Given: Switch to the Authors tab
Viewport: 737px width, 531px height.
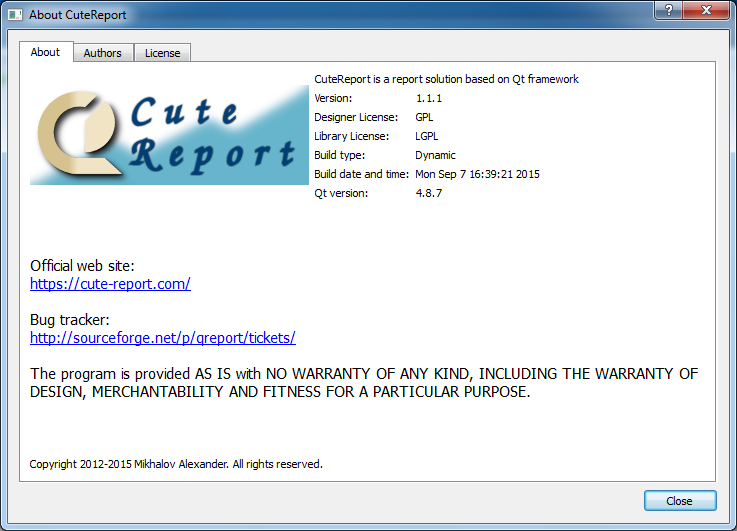Looking at the screenshot, I should [103, 53].
